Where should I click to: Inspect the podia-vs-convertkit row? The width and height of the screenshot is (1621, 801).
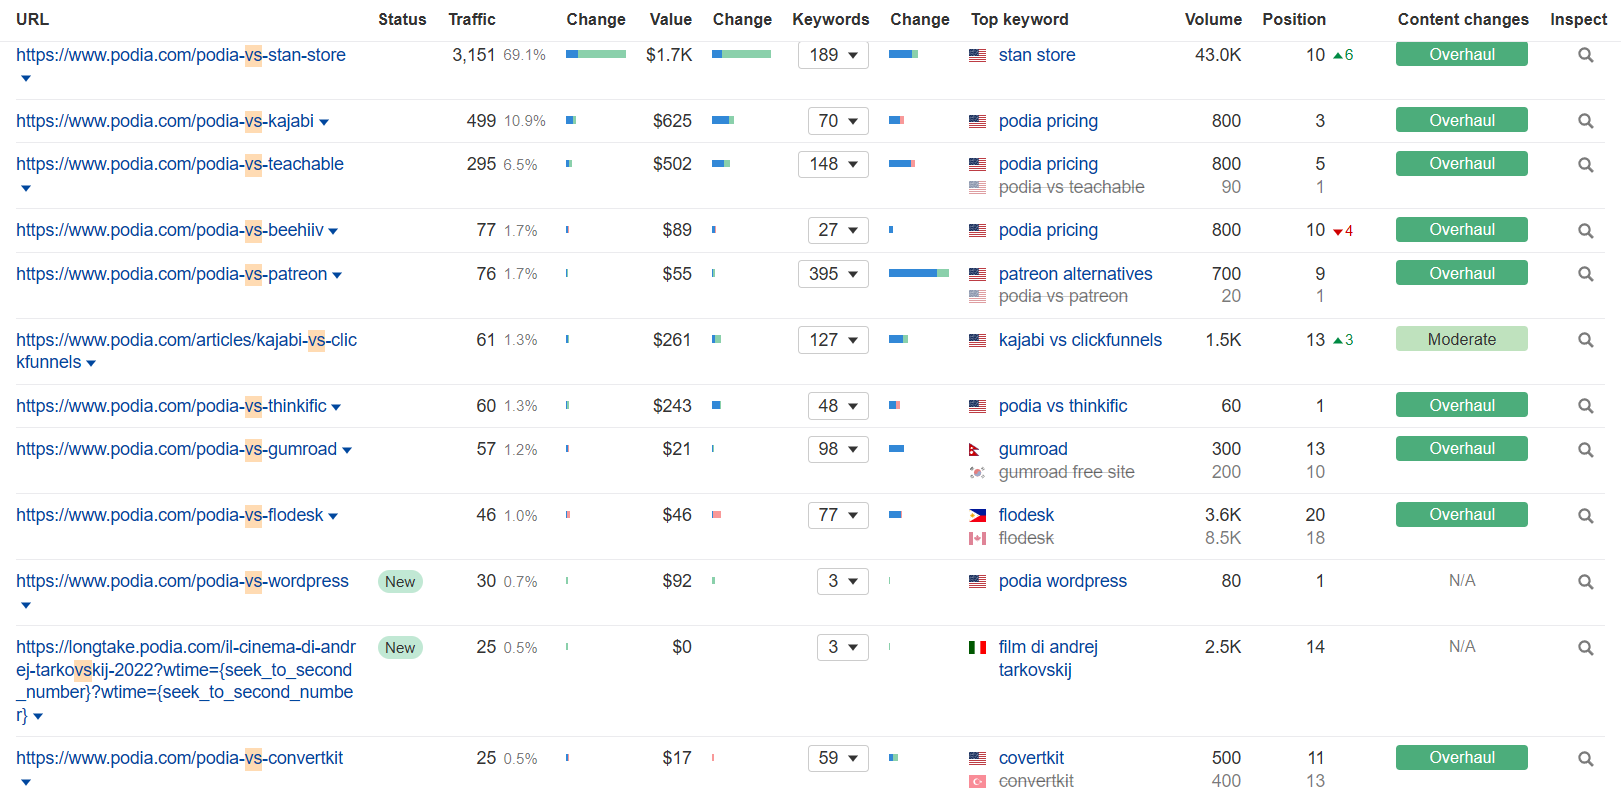tap(1585, 758)
